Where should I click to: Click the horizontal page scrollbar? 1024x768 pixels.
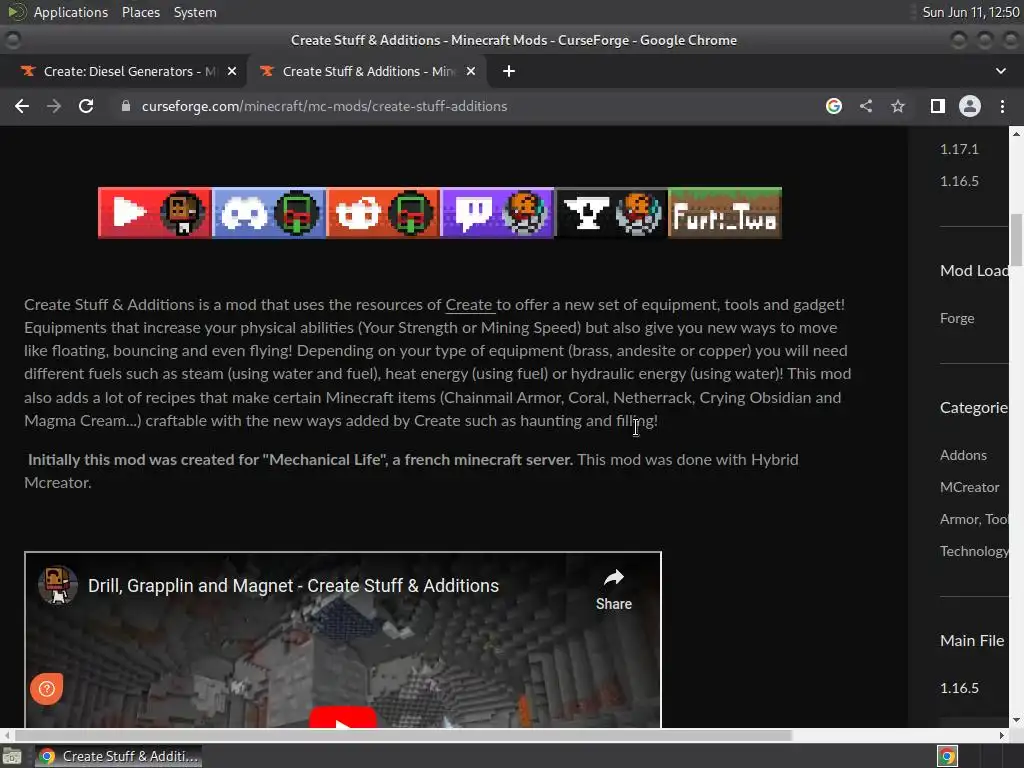[404, 735]
